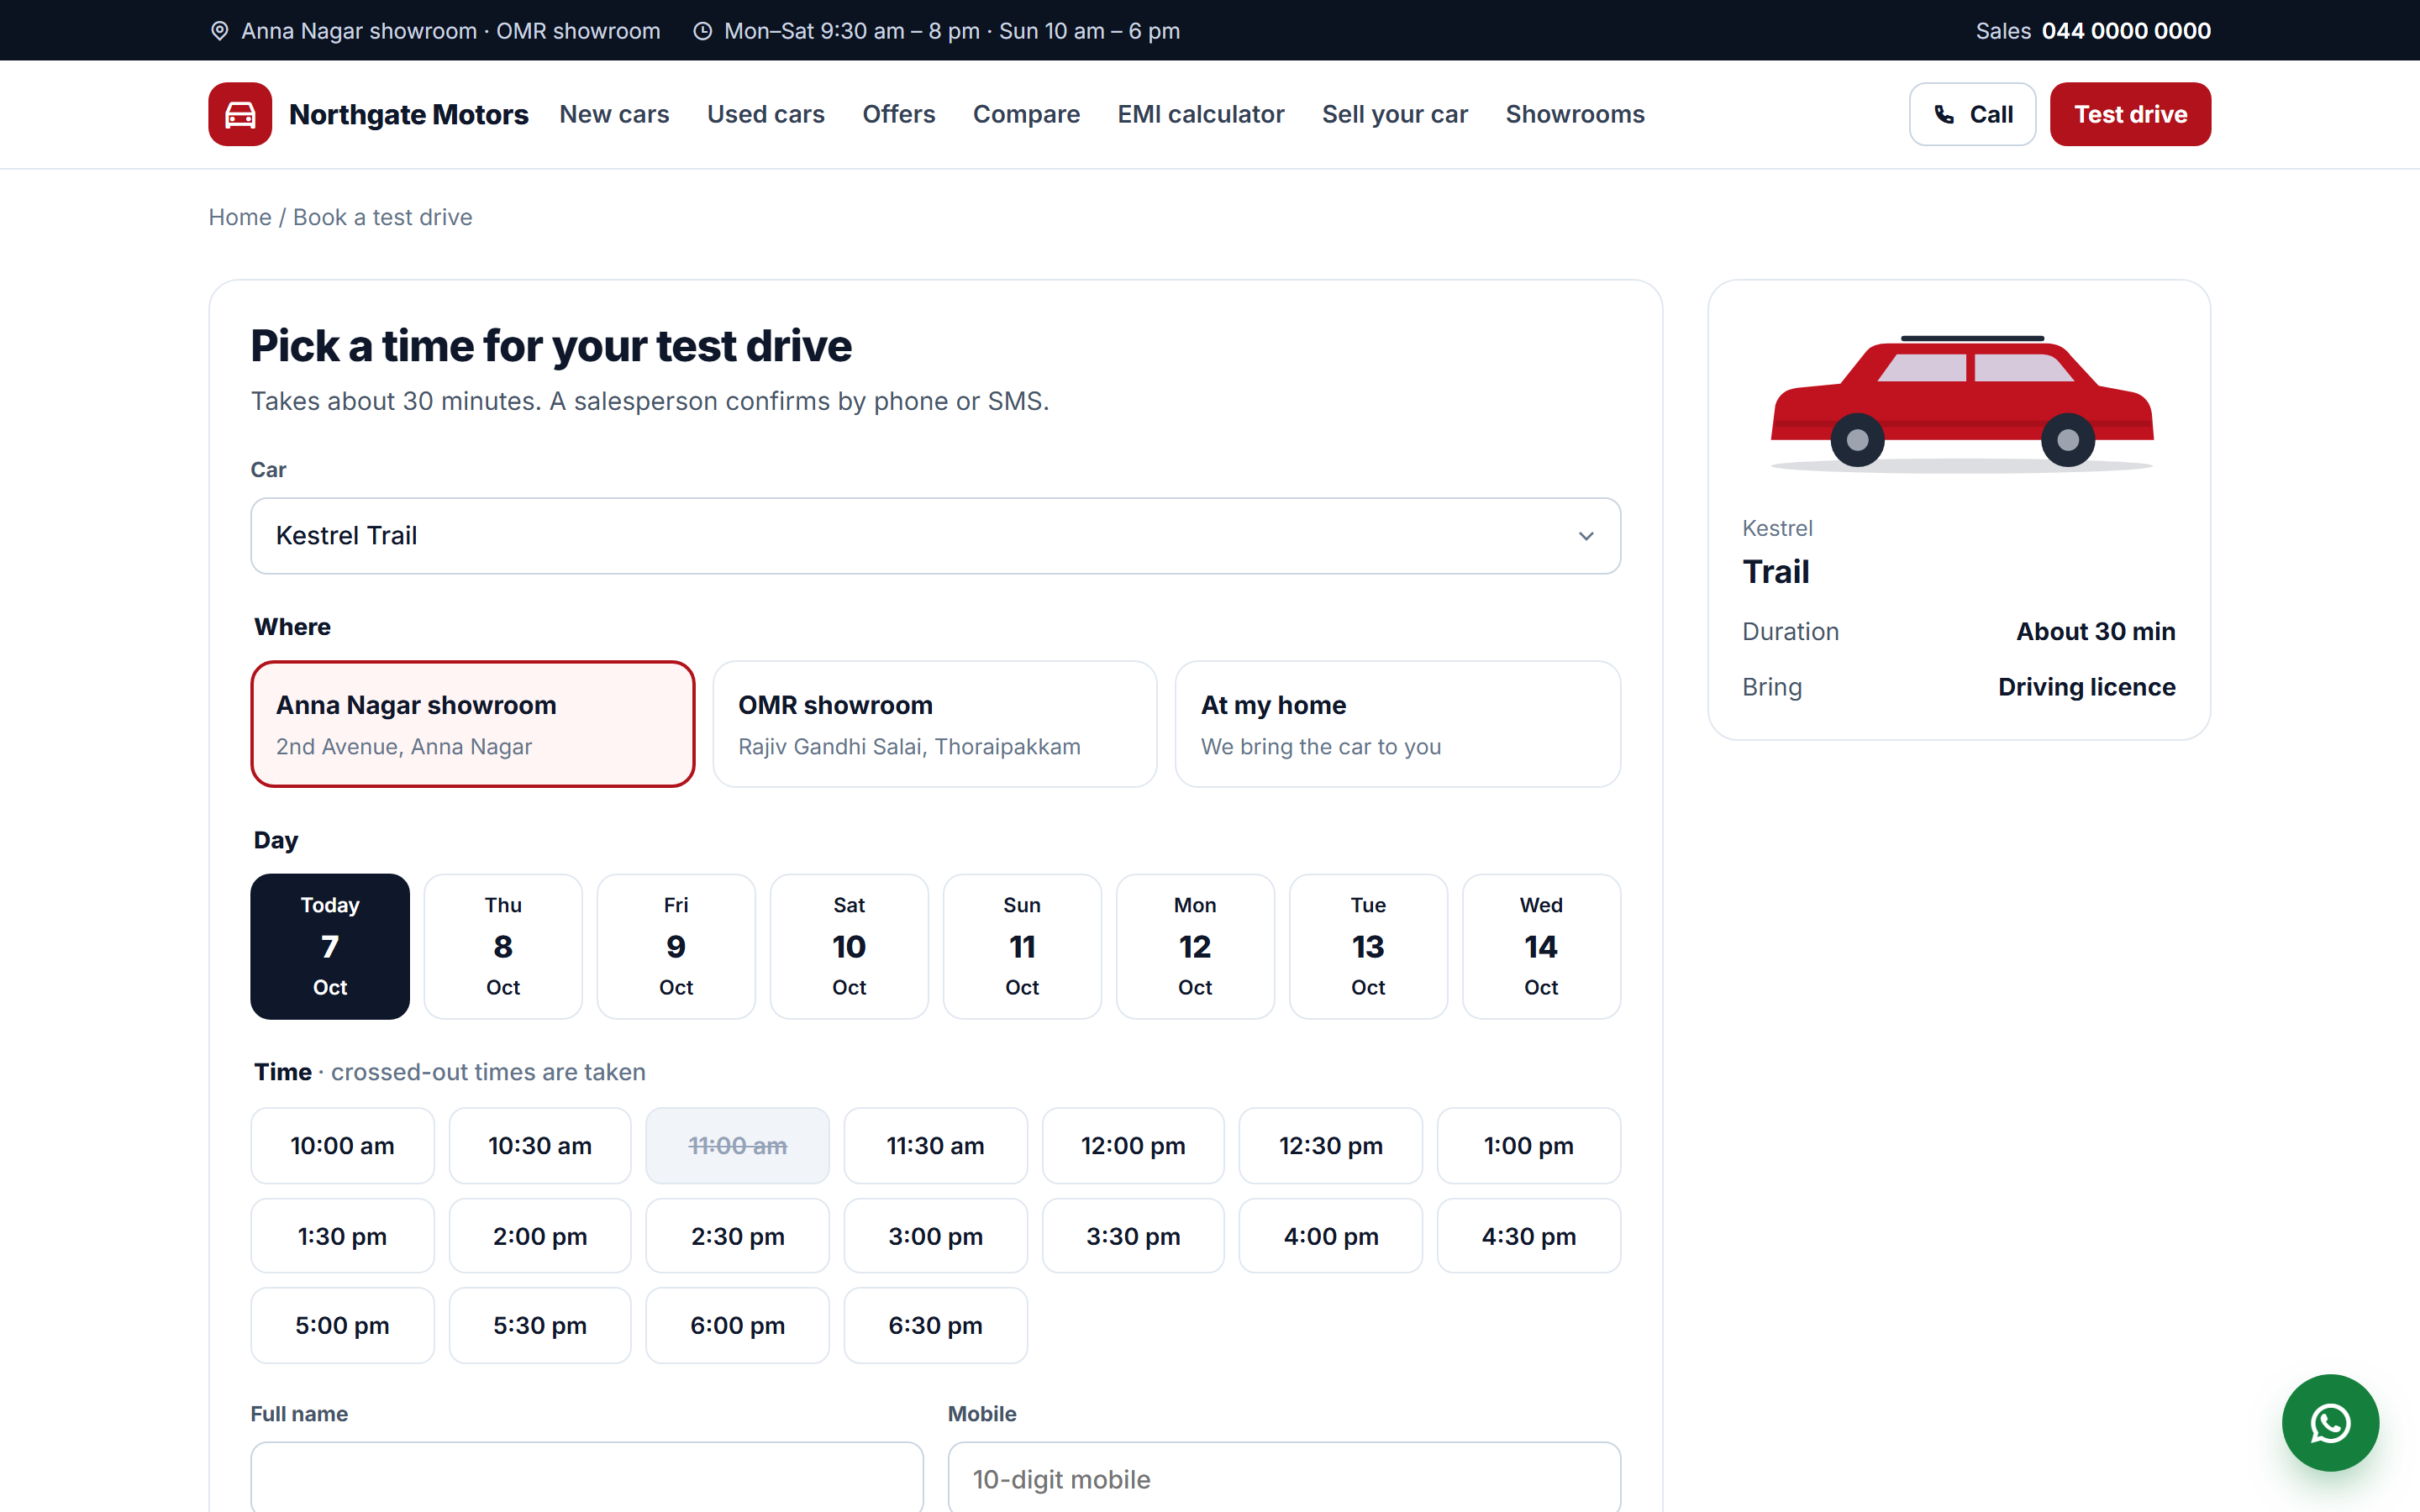Click the location pin icon in top bar

coord(220,31)
